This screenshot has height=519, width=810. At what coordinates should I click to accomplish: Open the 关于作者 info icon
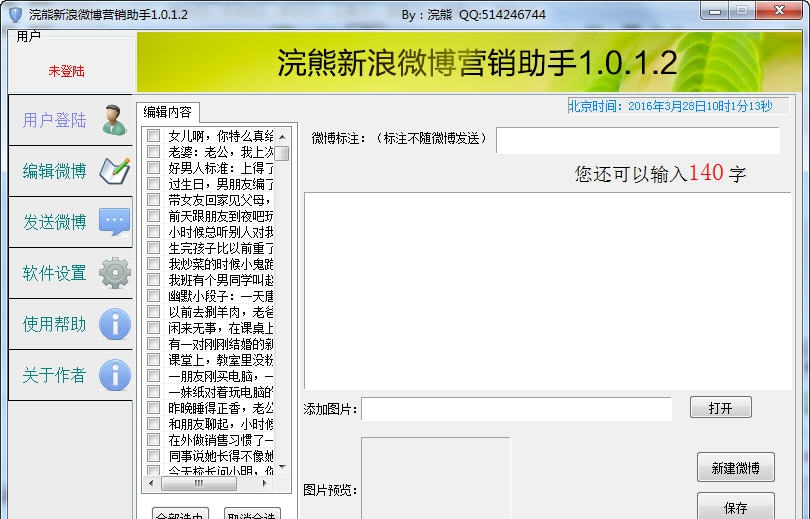(115, 375)
